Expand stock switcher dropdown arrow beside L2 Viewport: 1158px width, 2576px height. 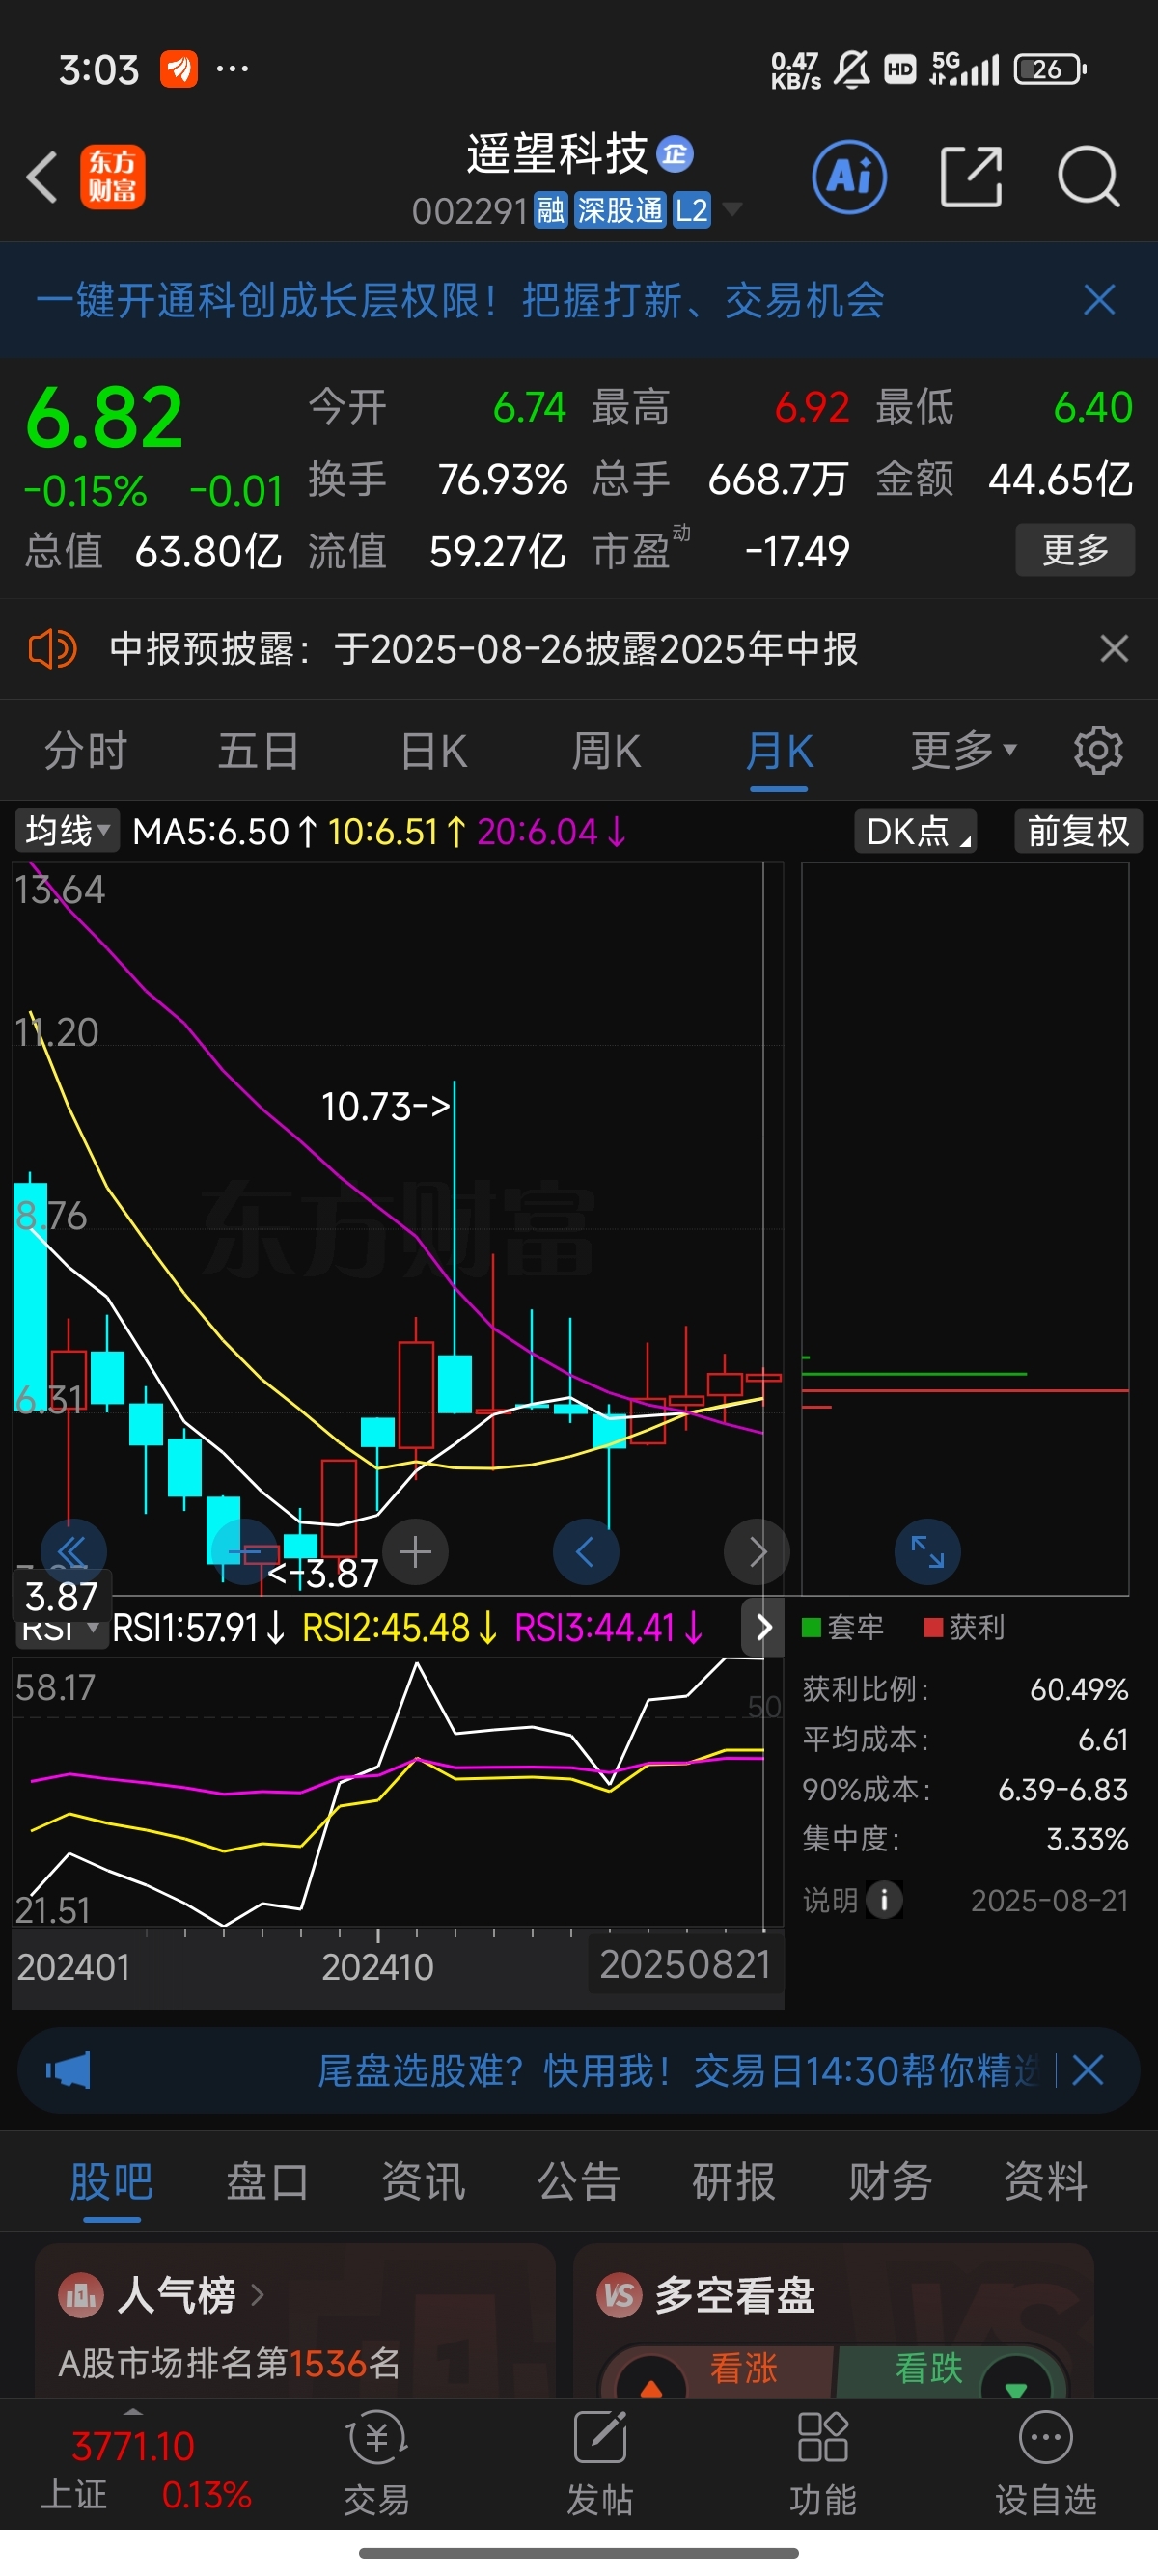pos(732,209)
